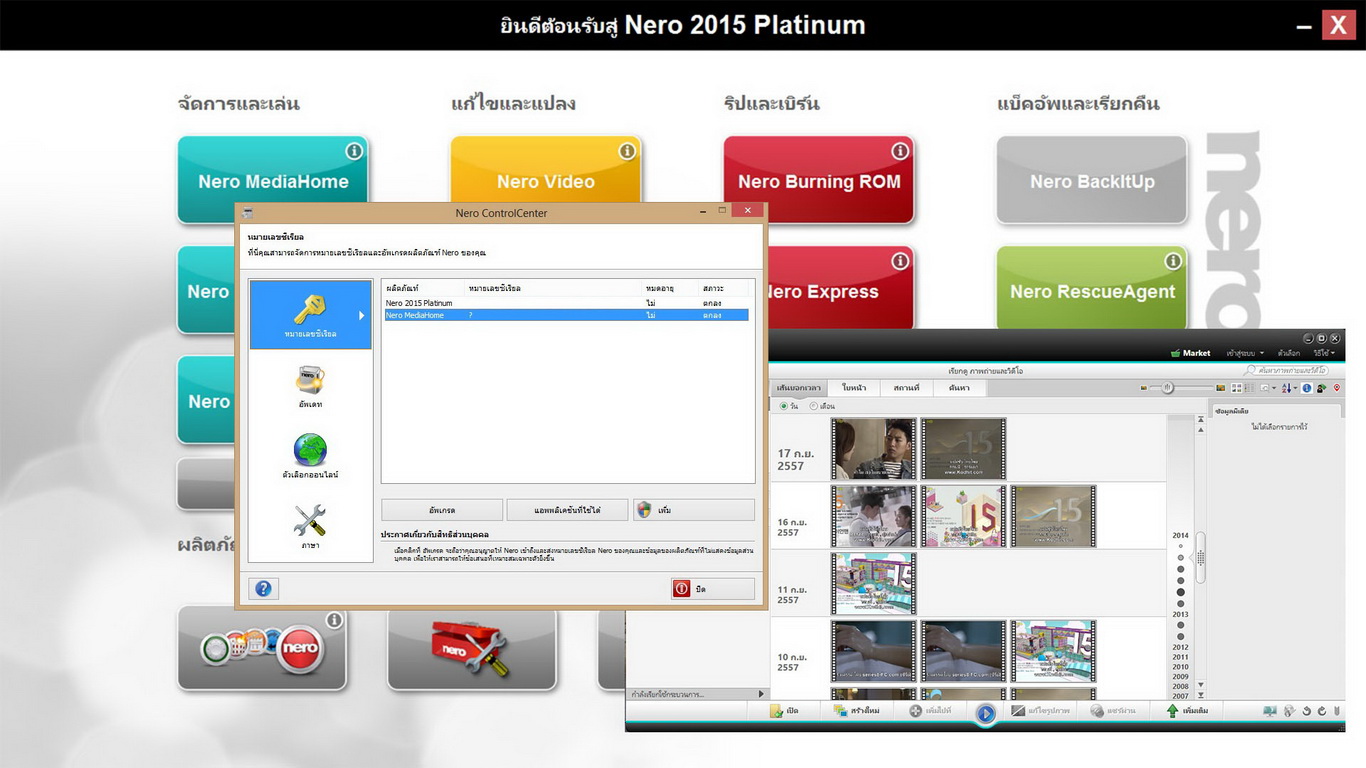Launch the Nero Burning ROM tile
This screenshot has height=768, width=1366.
click(x=819, y=180)
